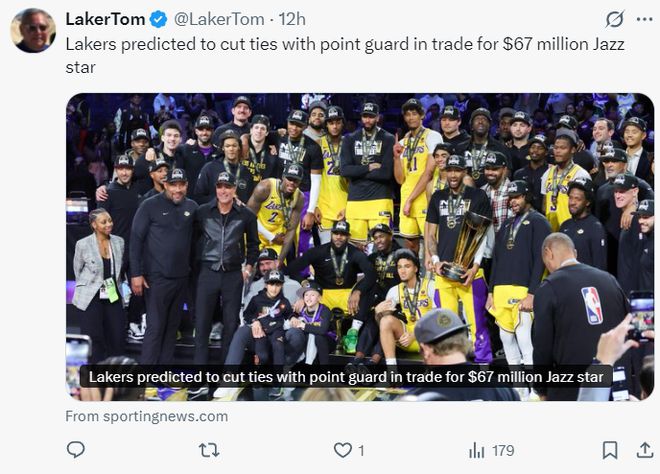Click the 179 views count
Image resolution: width=660 pixels, height=474 pixels.
click(503, 451)
